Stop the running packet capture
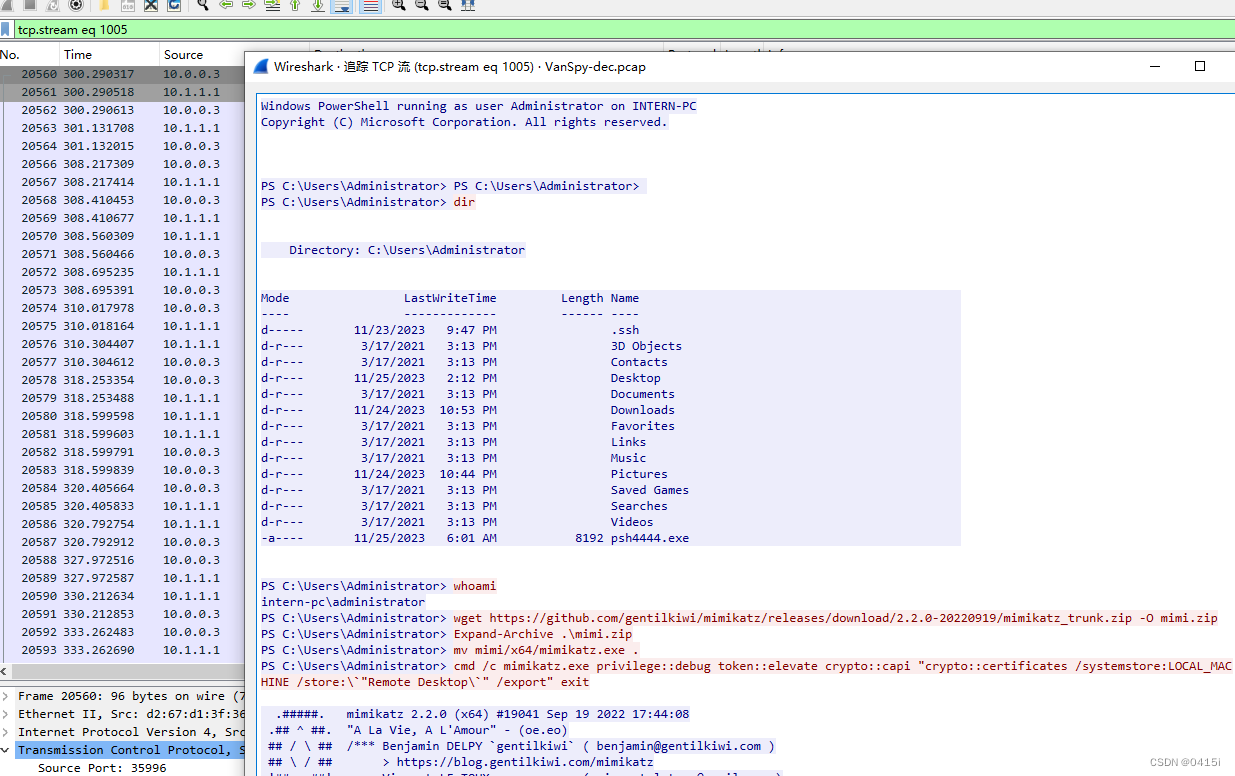This screenshot has width=1235, height=776. pos(30,5)
